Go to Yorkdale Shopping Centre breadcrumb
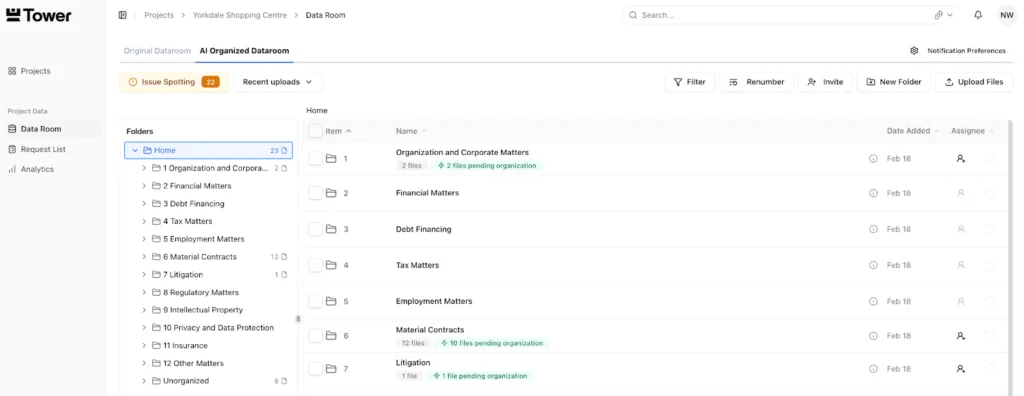The height and width of the screenshot is (396, 1024). [x=240, y=15]
